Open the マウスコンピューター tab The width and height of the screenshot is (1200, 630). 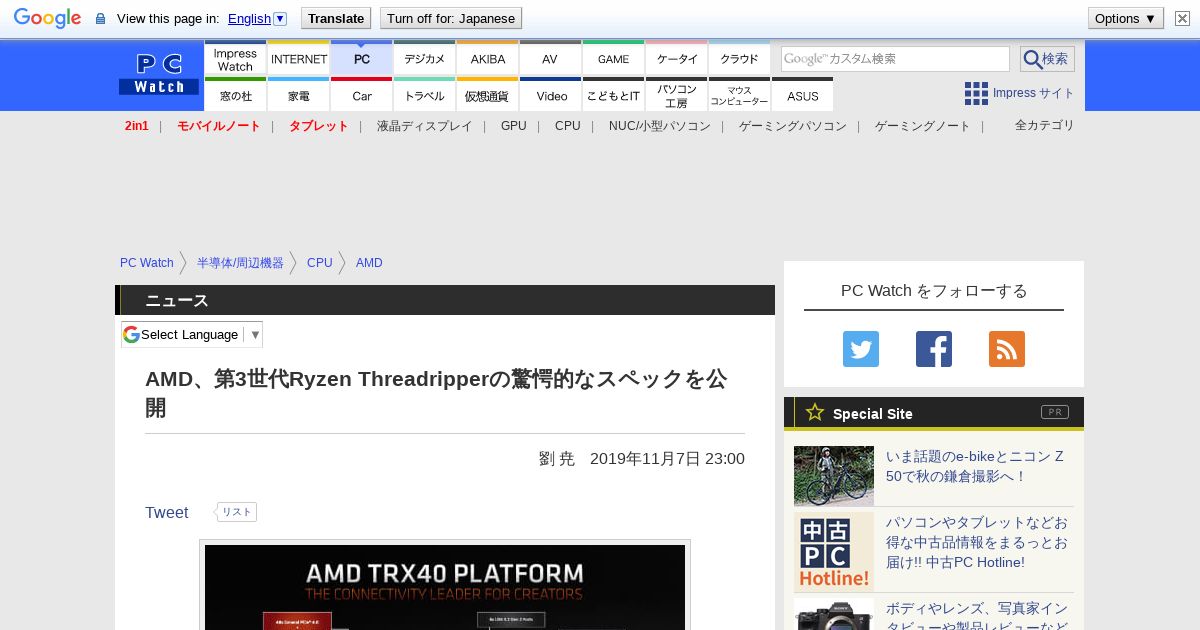click(740, 95)
